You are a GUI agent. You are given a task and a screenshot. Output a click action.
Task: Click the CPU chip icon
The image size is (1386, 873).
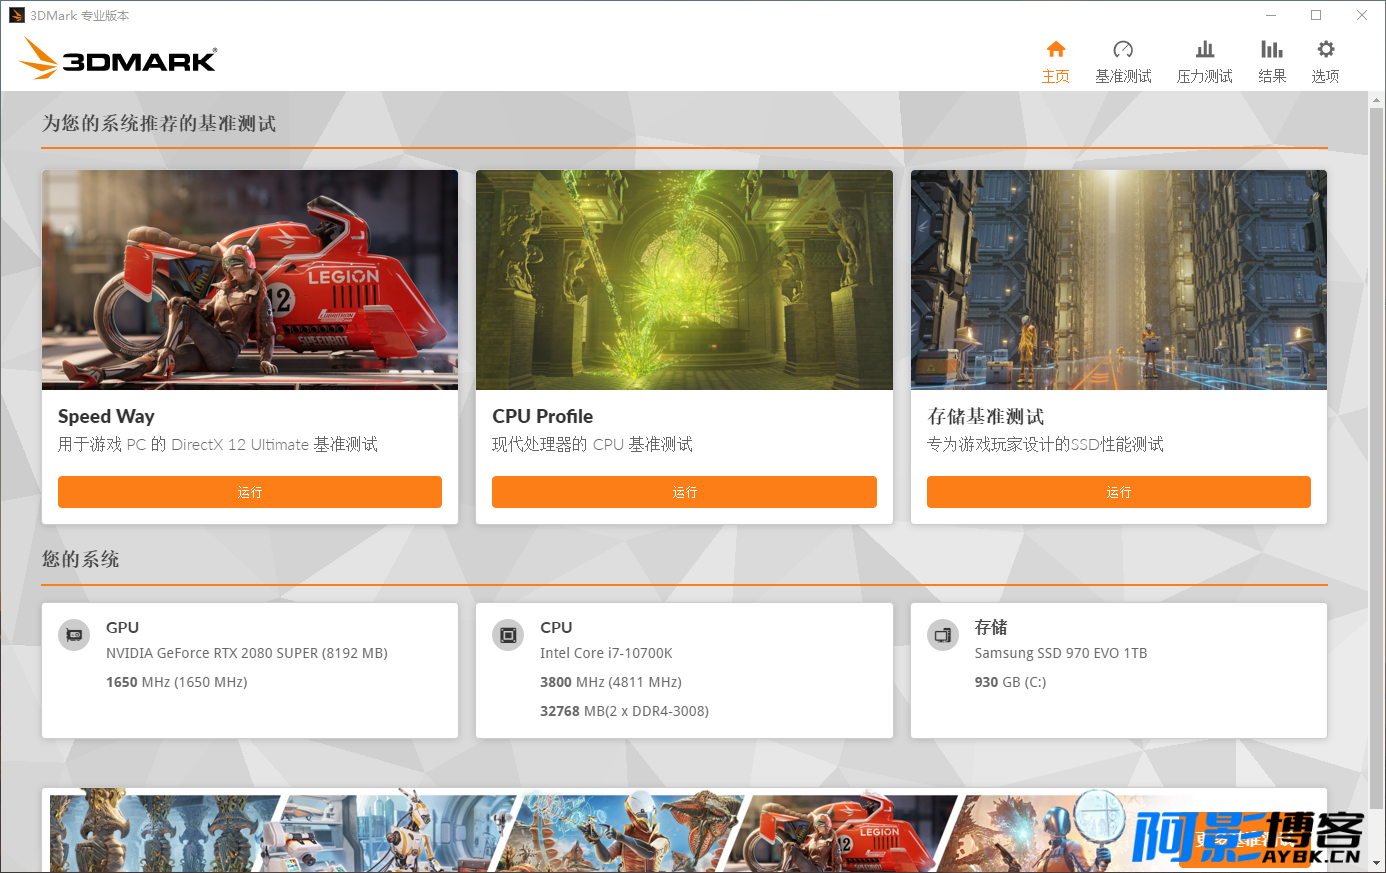[508, 635]
